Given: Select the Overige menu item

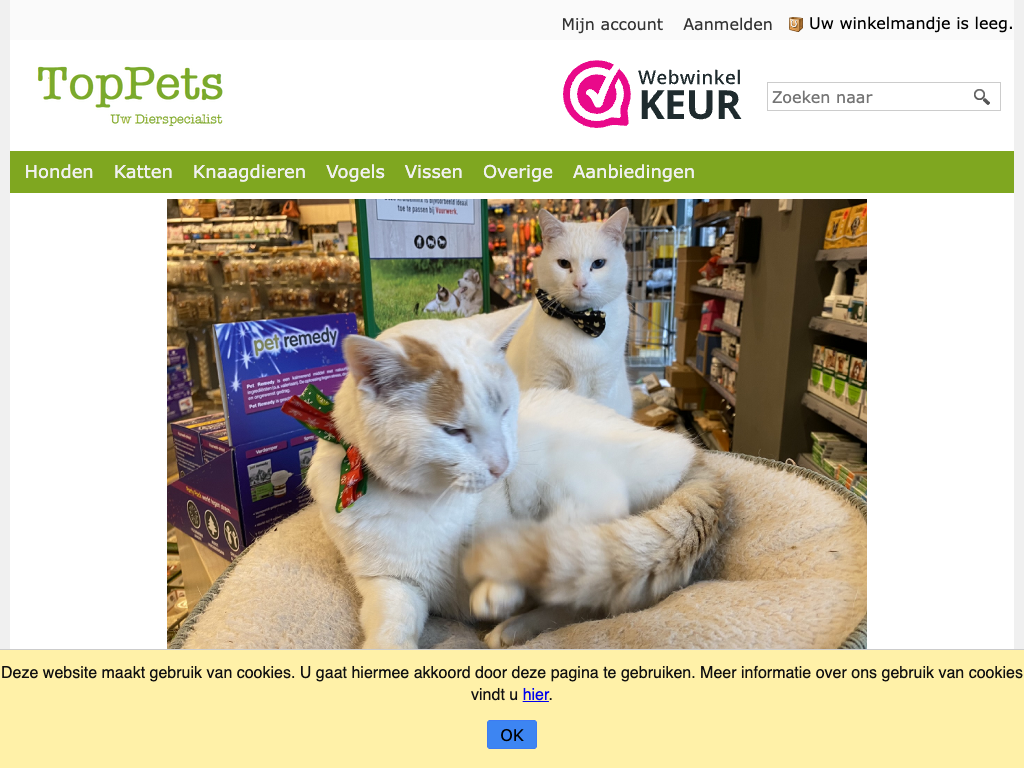Looking at the screenshot, I should (x=518, y=172).
